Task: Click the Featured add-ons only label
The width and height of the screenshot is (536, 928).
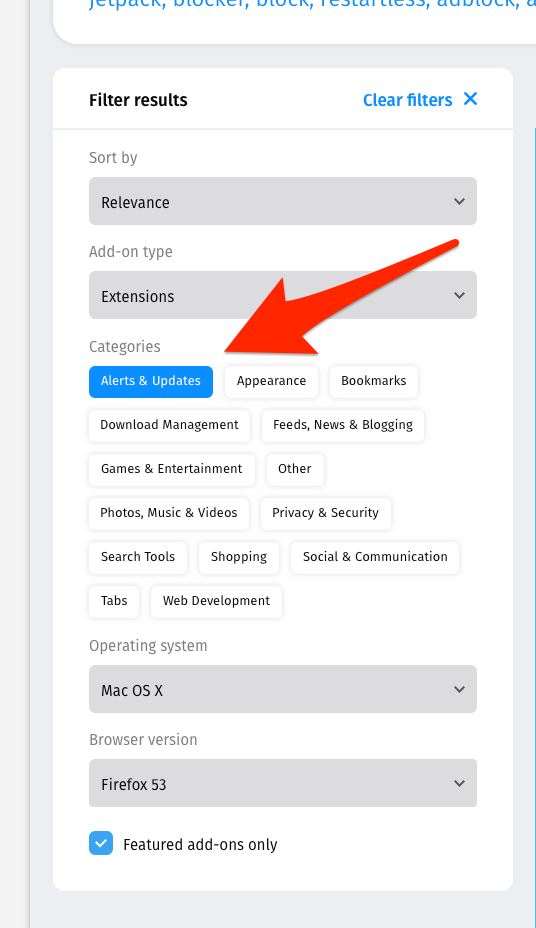Action: click(200, 845)
